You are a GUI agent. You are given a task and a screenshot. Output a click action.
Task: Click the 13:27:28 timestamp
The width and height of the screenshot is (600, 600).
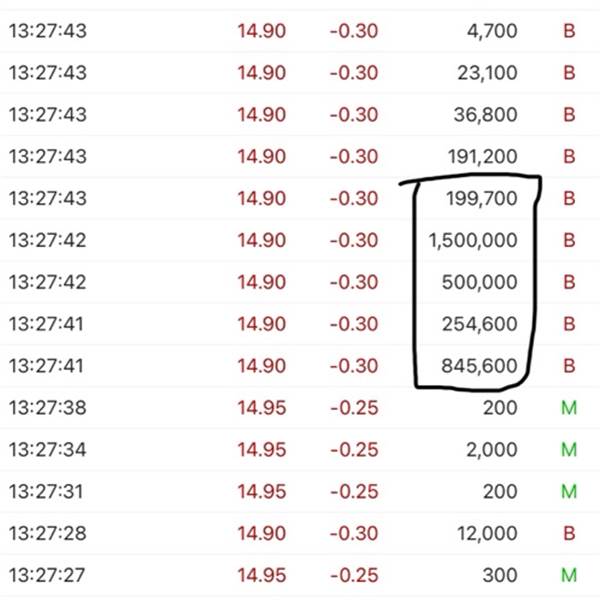coord(47,533)
